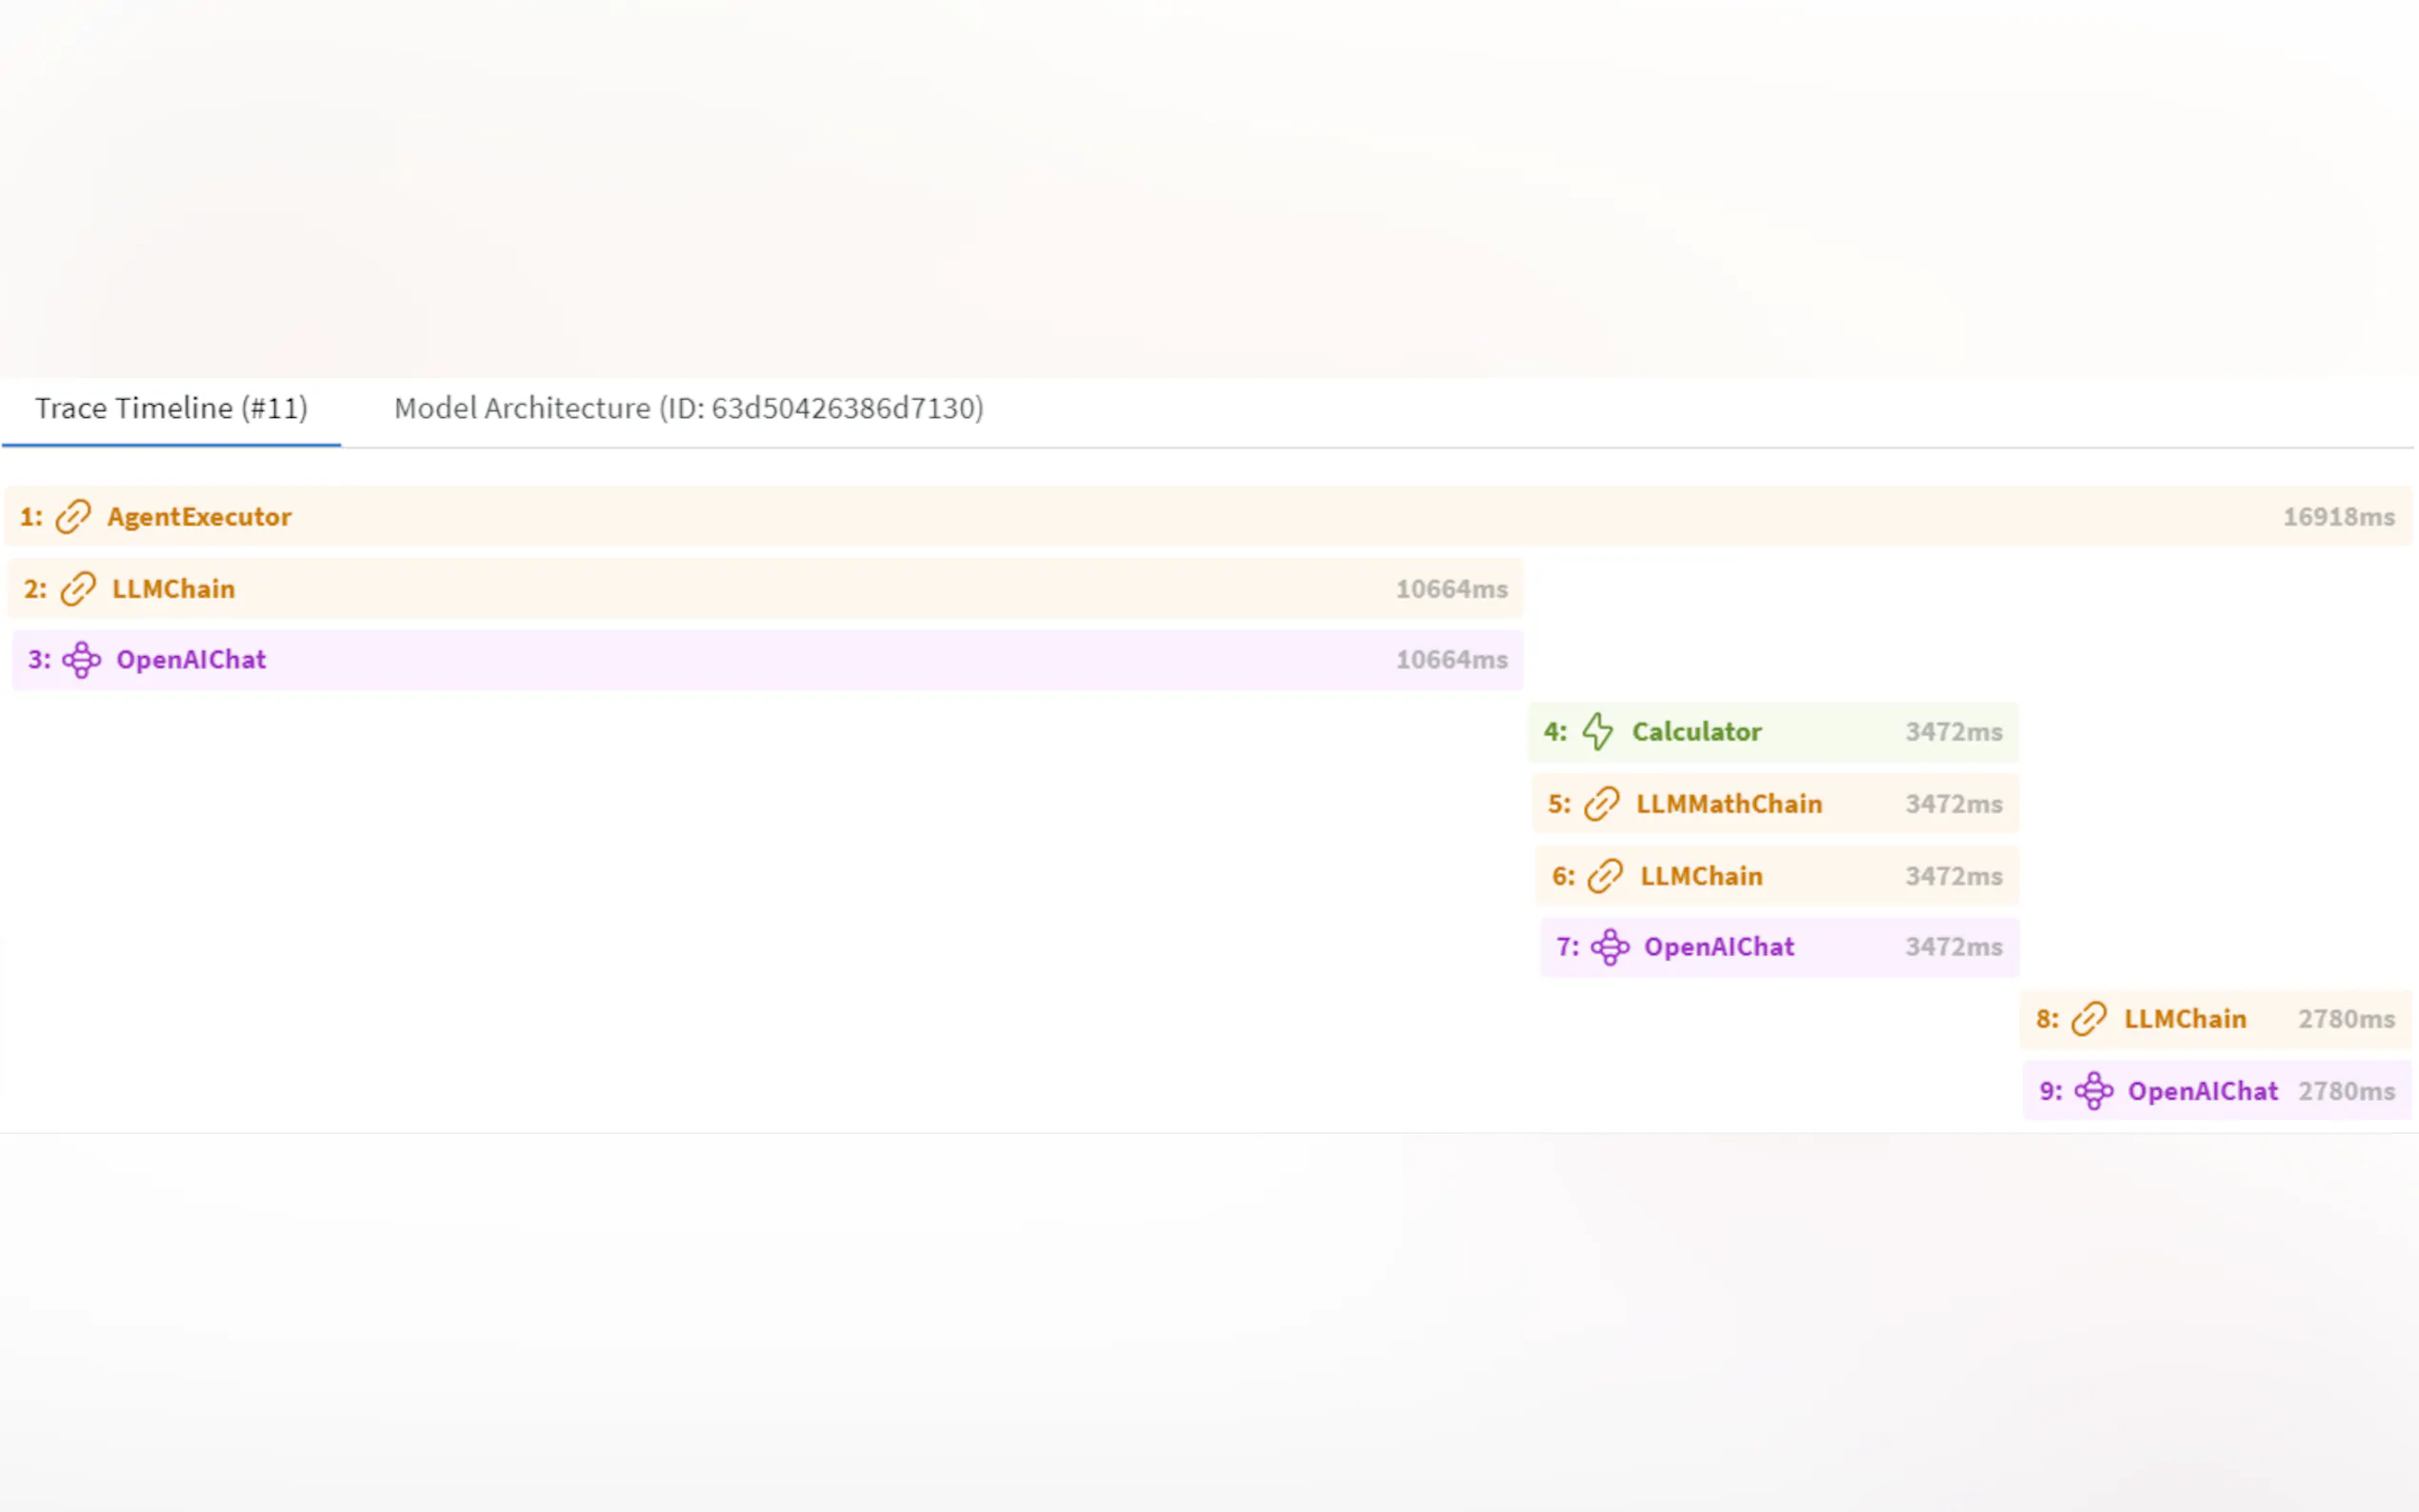Click the chain icon on row 6 LLMChain

(x=1606, y=876)
